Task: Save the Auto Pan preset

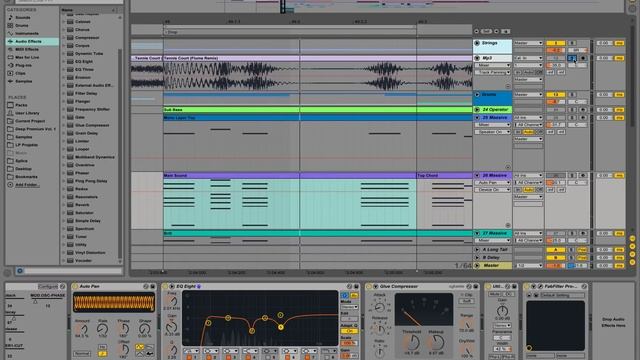Action: point(153,287)
